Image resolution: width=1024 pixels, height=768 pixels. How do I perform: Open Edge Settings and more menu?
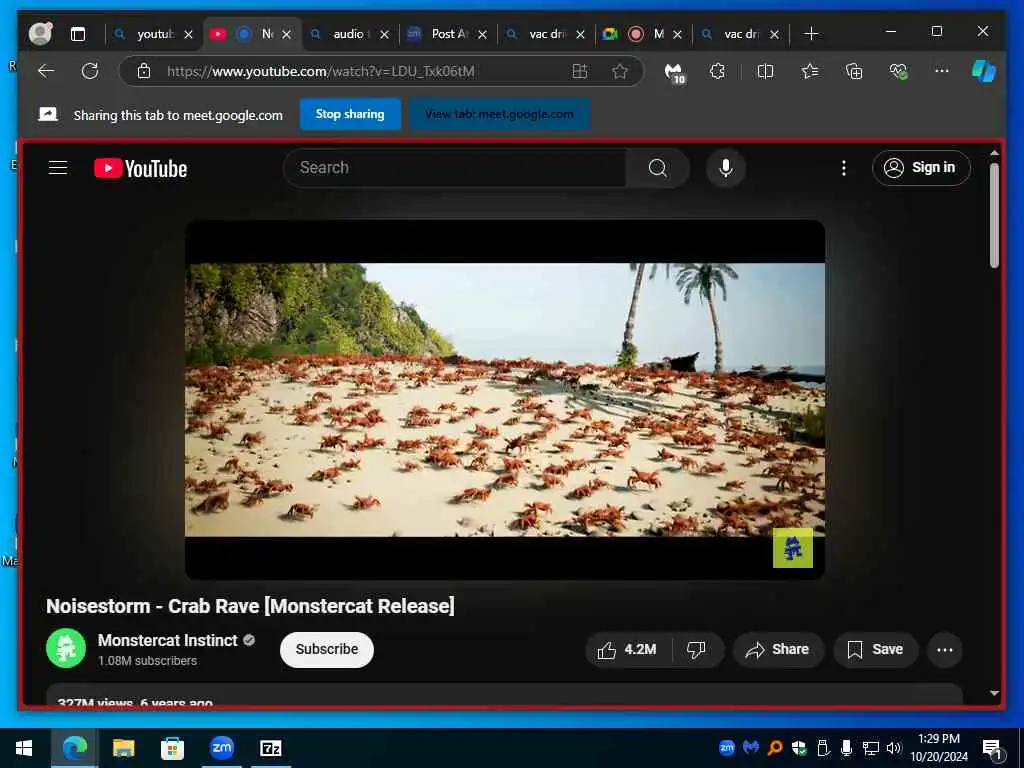[x=942, y=71]
